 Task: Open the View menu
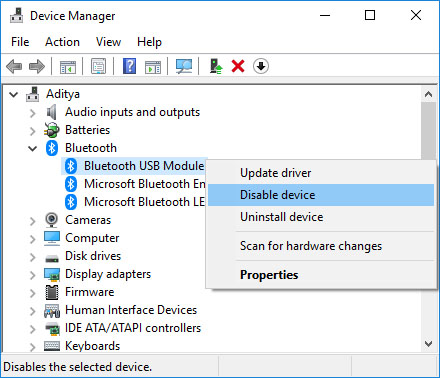click(x=108, y=42)
